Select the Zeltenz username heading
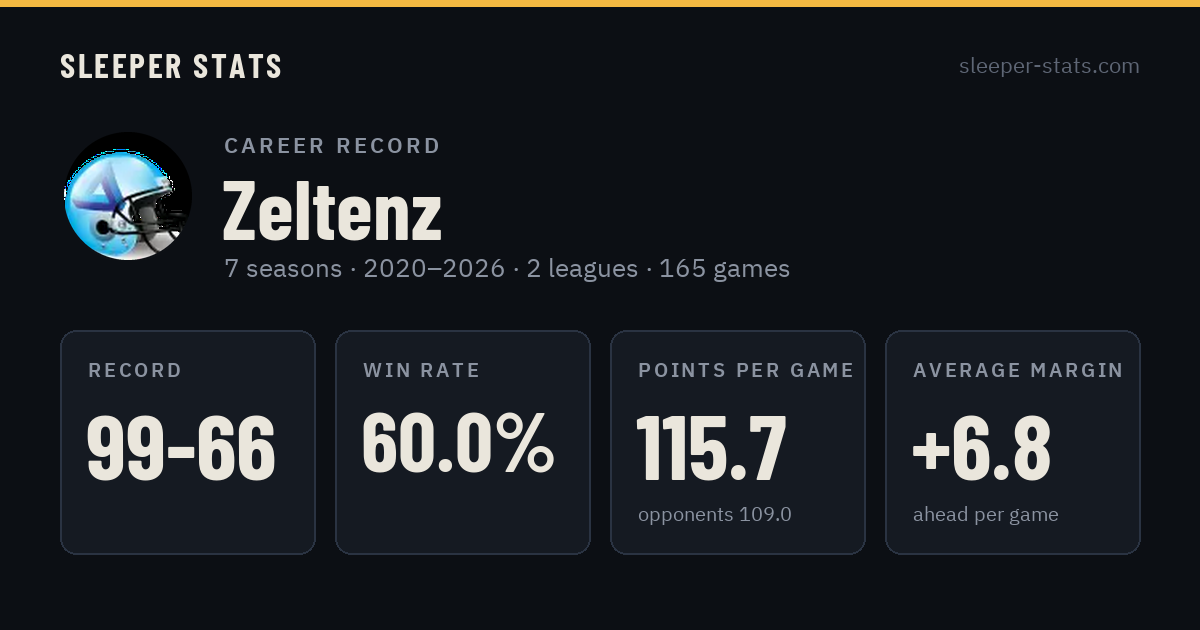This screenshot has width=1200, height=630. pos(331,211)
